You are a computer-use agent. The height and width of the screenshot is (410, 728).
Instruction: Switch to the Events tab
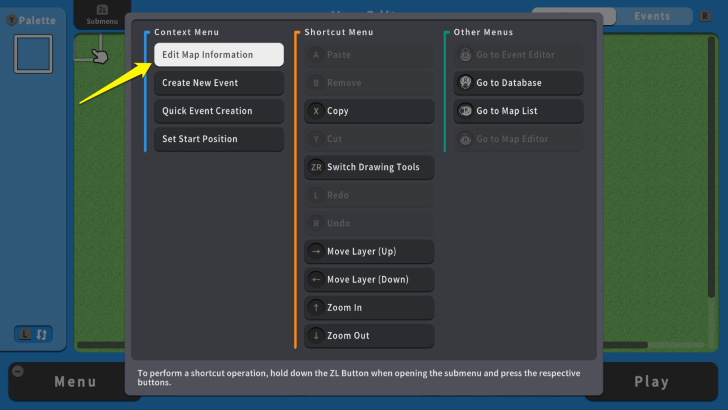tap(654, 16)
